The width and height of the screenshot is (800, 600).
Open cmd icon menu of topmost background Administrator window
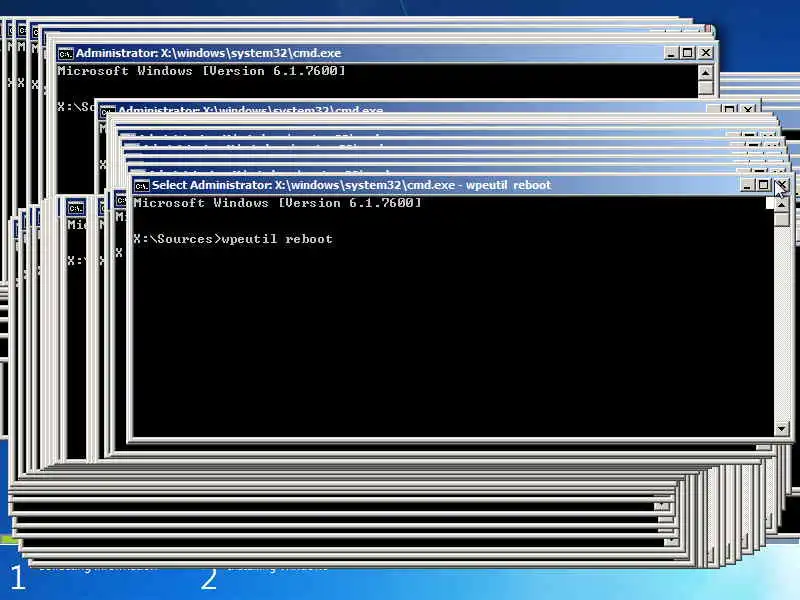(65, 54)
